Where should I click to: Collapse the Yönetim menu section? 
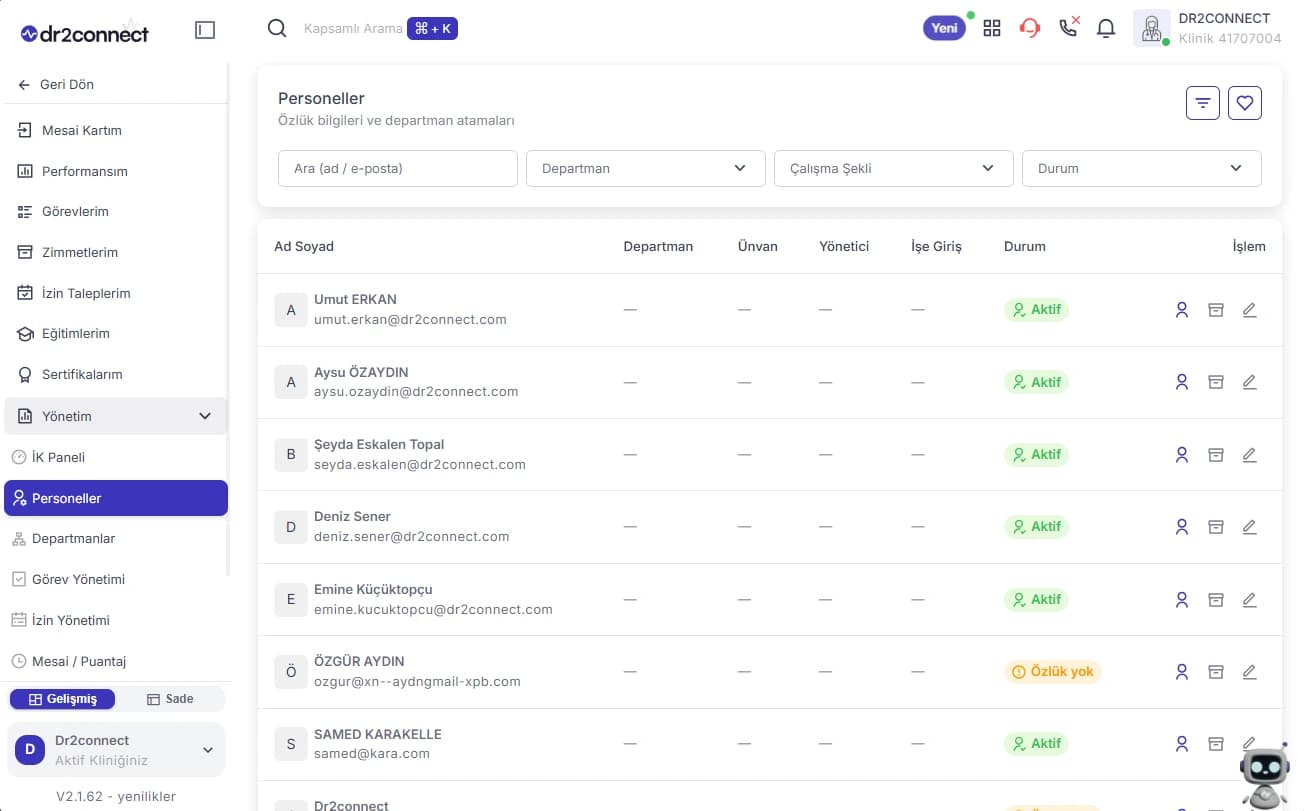click(116, 416)
